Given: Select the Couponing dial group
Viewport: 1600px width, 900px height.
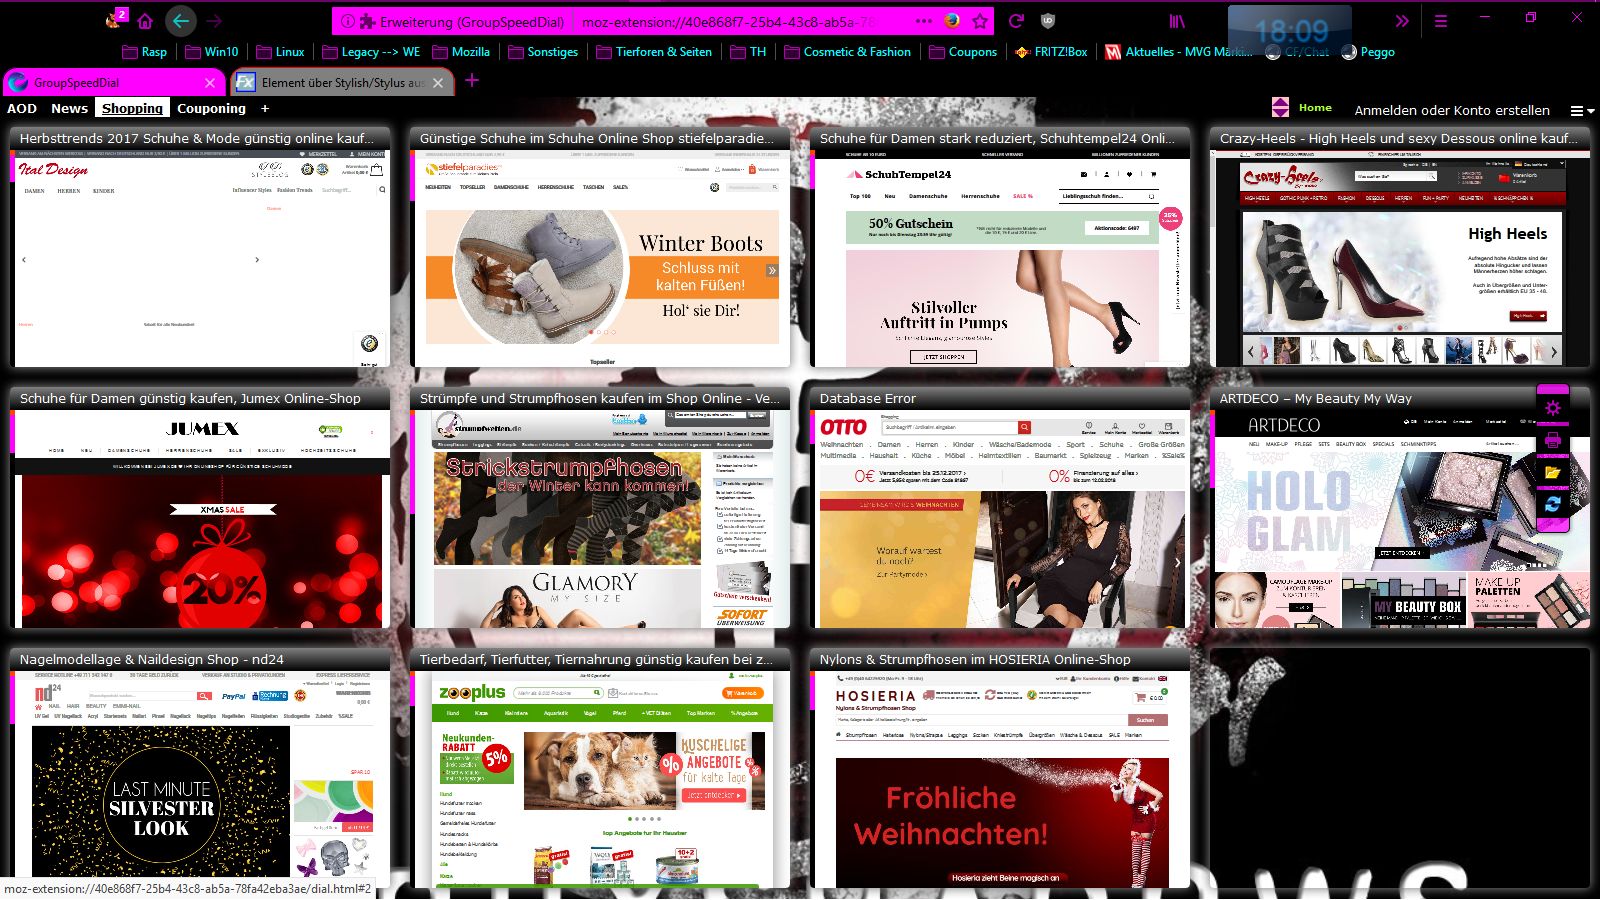Looking at the screenshot, I should [211, 108].
